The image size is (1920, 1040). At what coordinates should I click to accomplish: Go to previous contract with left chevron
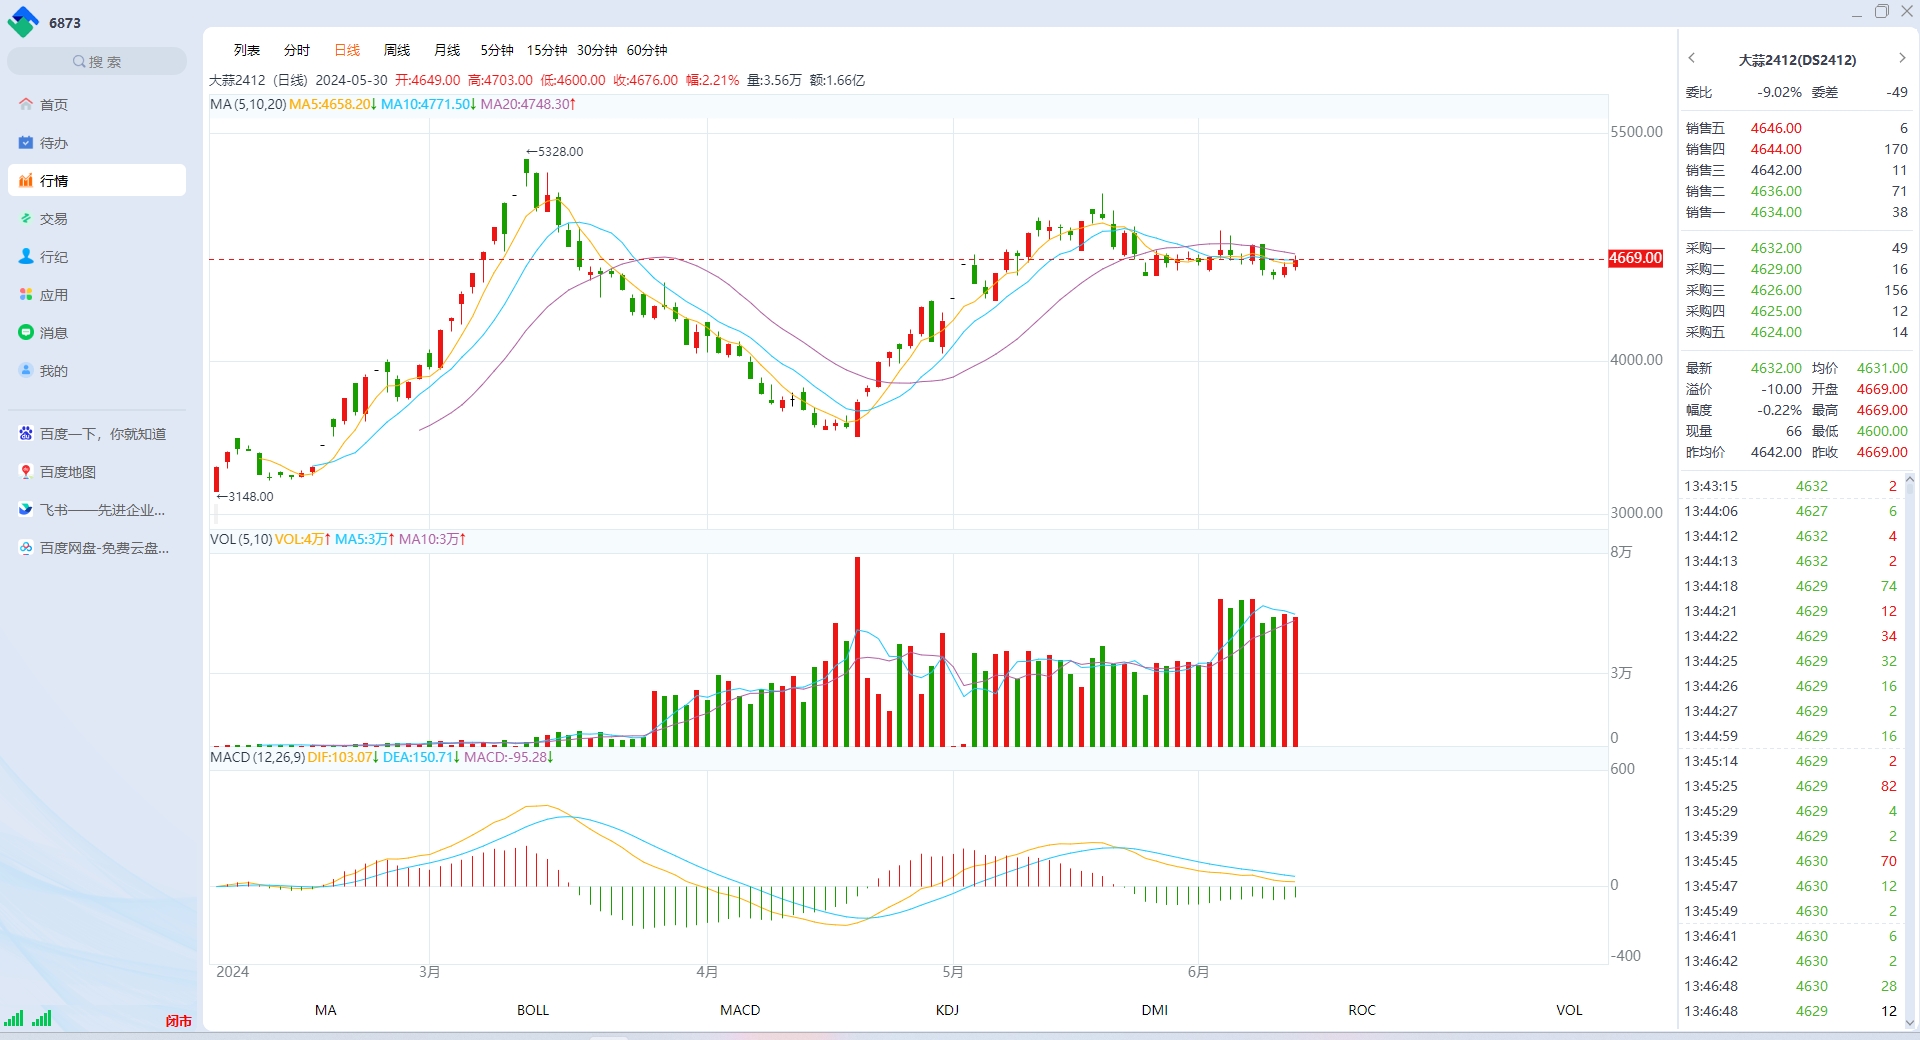[1692, 58]
